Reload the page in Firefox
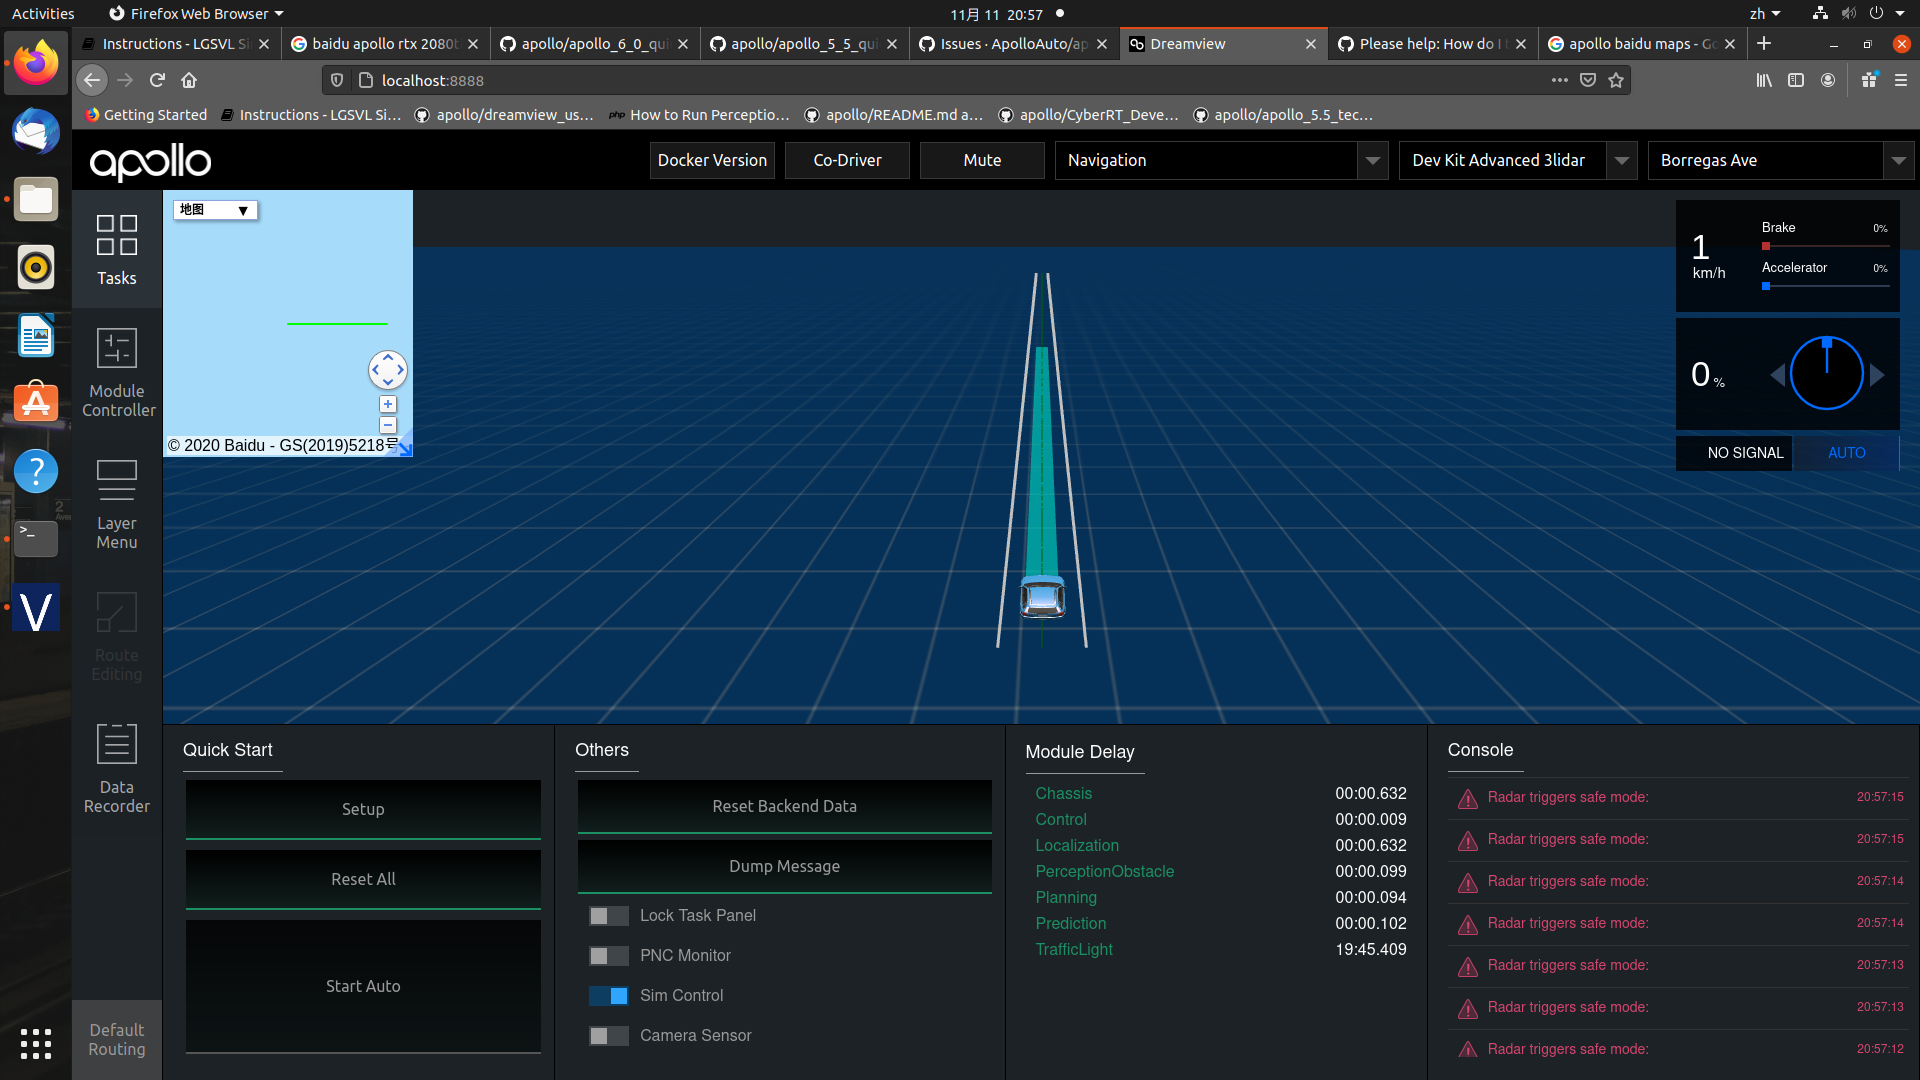The image size is (1920, 1080). [x=157, y=80]
